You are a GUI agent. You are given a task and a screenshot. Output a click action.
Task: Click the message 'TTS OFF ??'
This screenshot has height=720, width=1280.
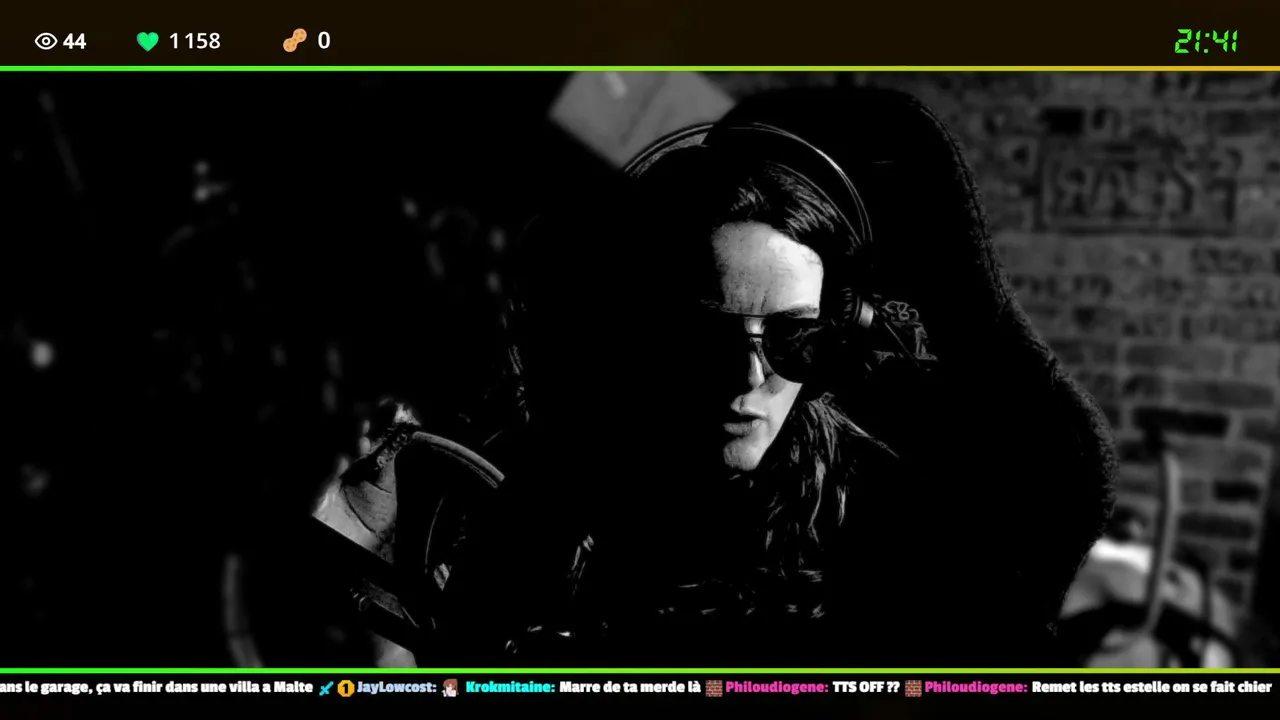[866, 688]
